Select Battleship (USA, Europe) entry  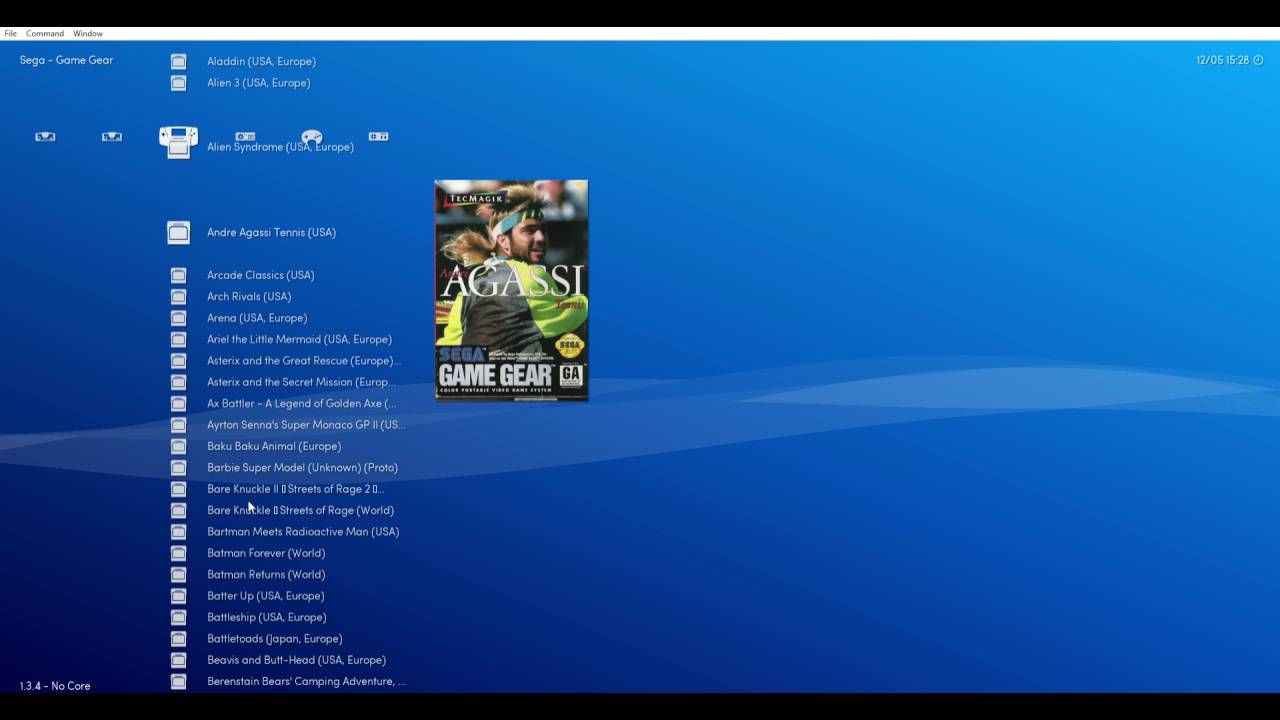[267, 617]
